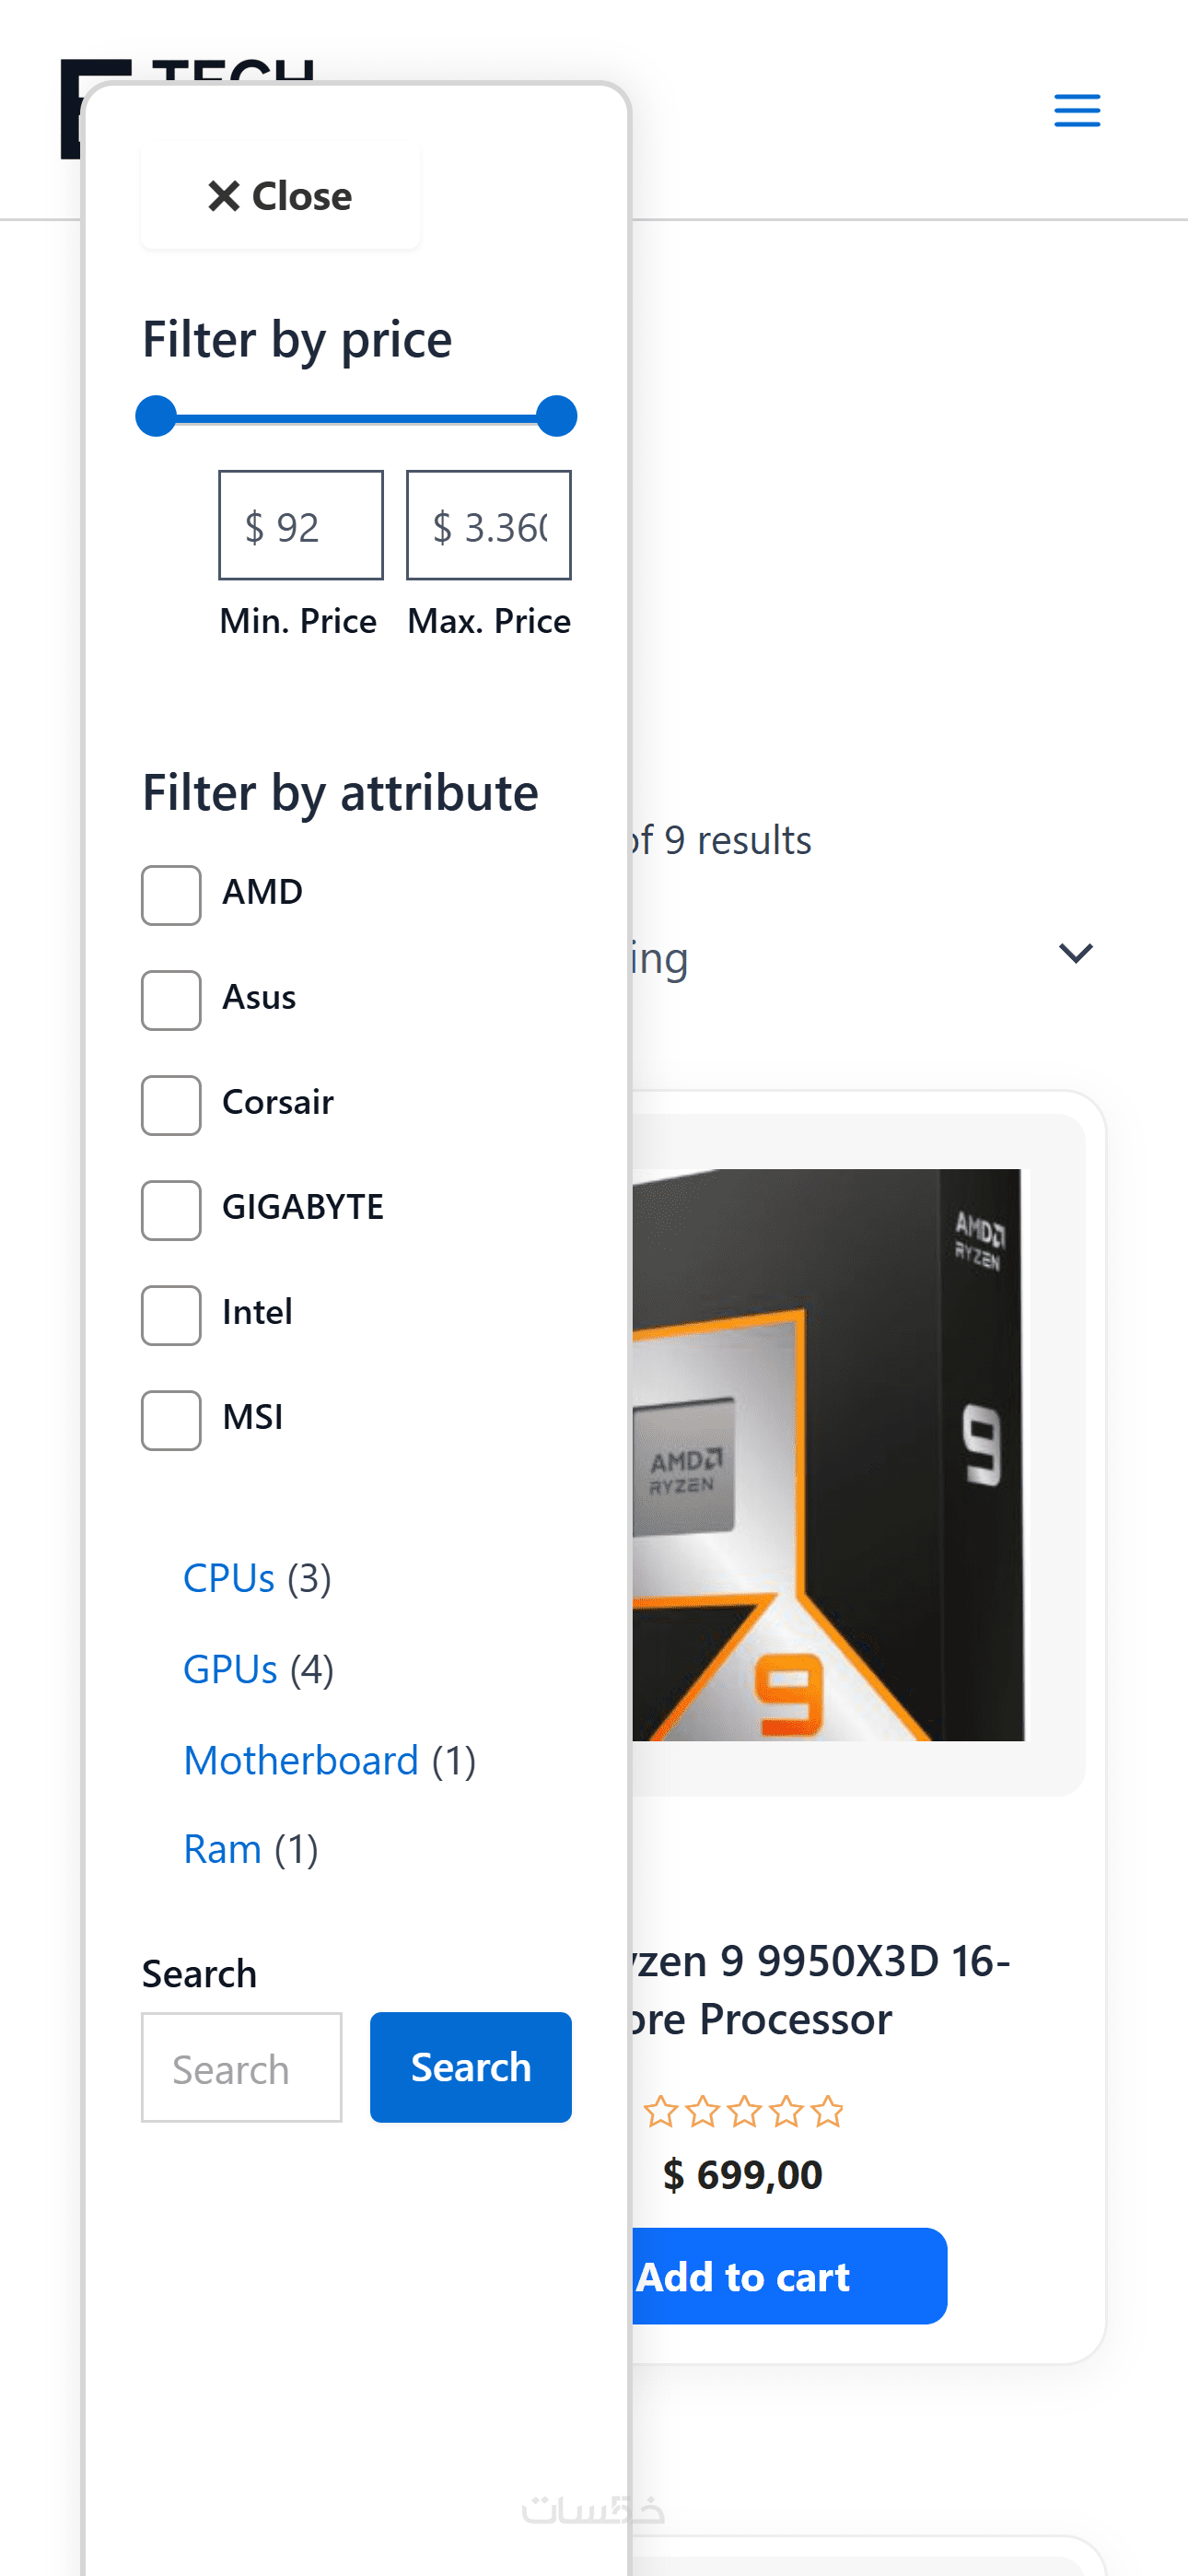Enable the Corsair filter checkbox
This screenshot has height=2576, width=1188.
click(171, 1105)
